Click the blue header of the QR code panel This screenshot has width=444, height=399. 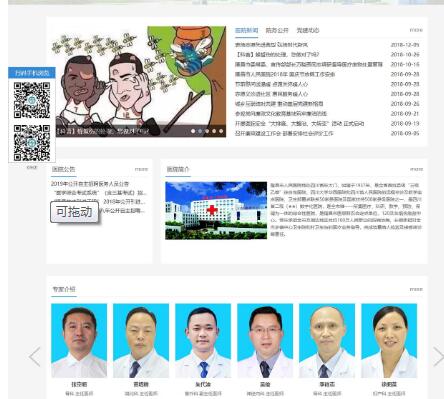[32, 73]
